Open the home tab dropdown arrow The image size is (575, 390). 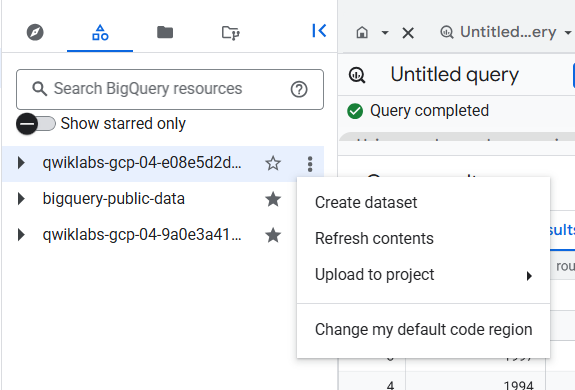click(385, 33)
